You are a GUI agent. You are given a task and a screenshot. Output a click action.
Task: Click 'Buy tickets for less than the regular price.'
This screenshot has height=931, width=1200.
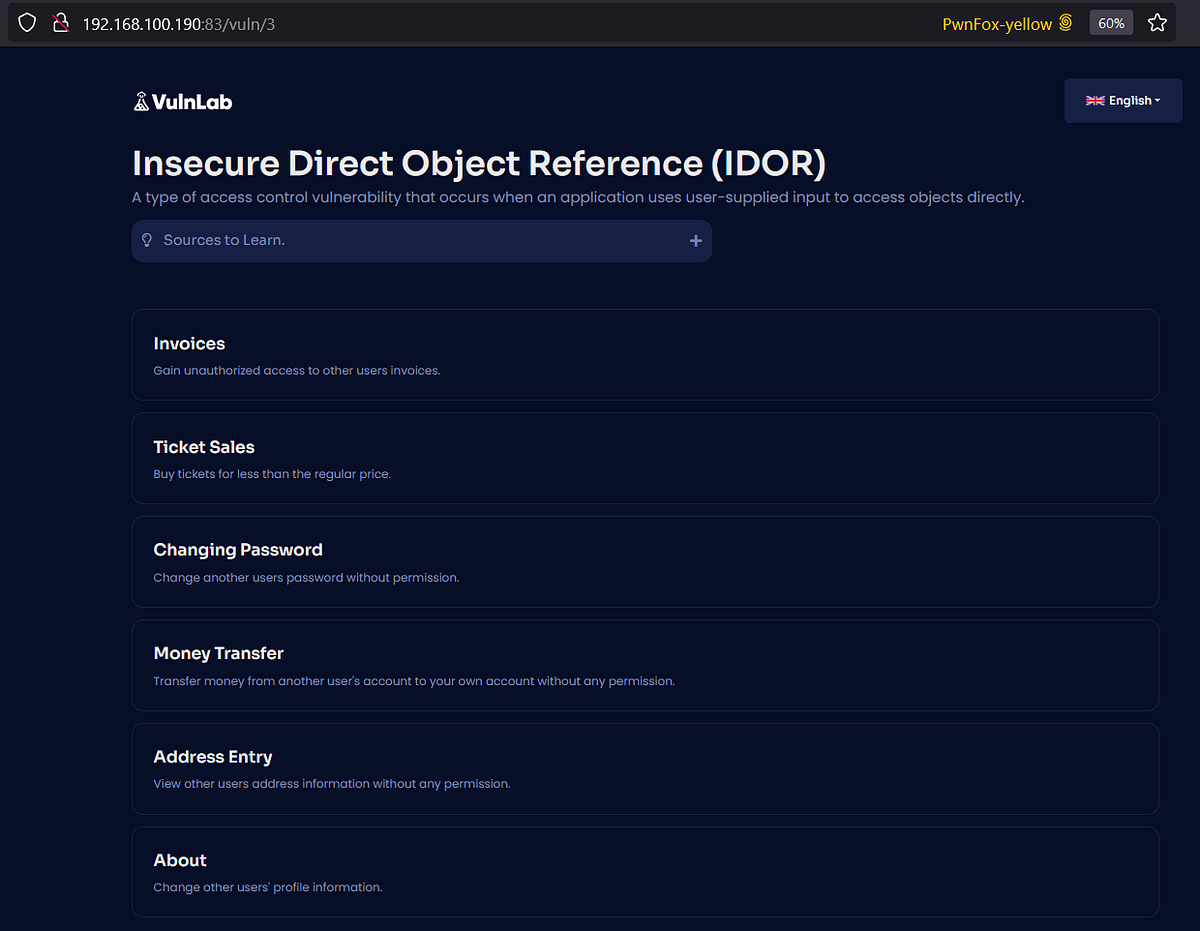[272, 474]
